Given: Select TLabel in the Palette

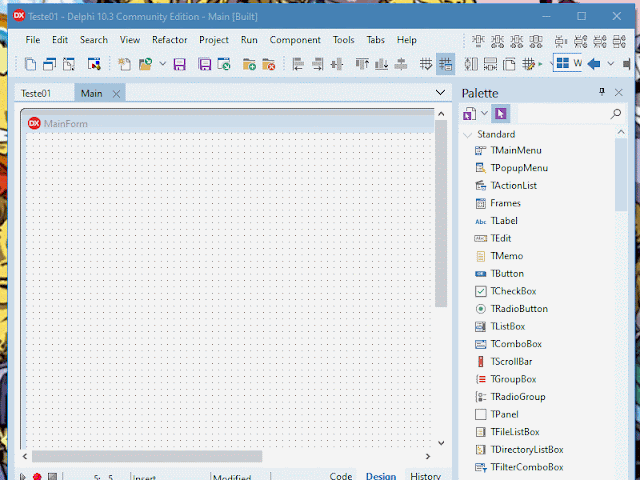Looking at the screenshot, I should pyautogui.click(x=504, y=221).
